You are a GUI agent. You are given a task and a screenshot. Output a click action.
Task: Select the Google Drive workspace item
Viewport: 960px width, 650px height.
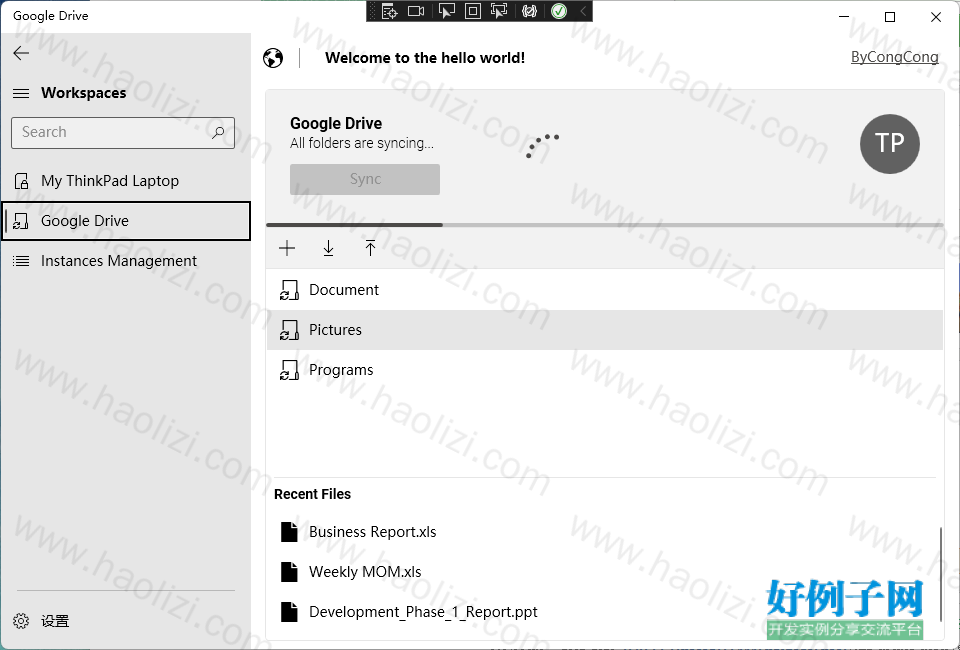tap(126, 221)
